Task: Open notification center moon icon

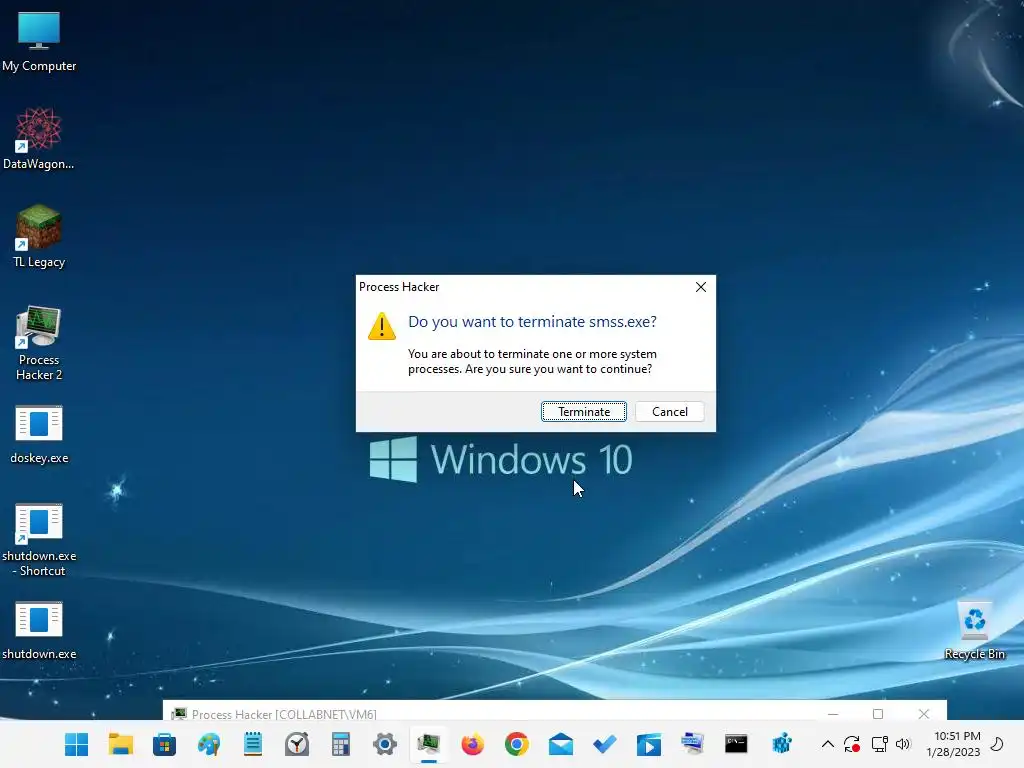Action: point(997,744)
